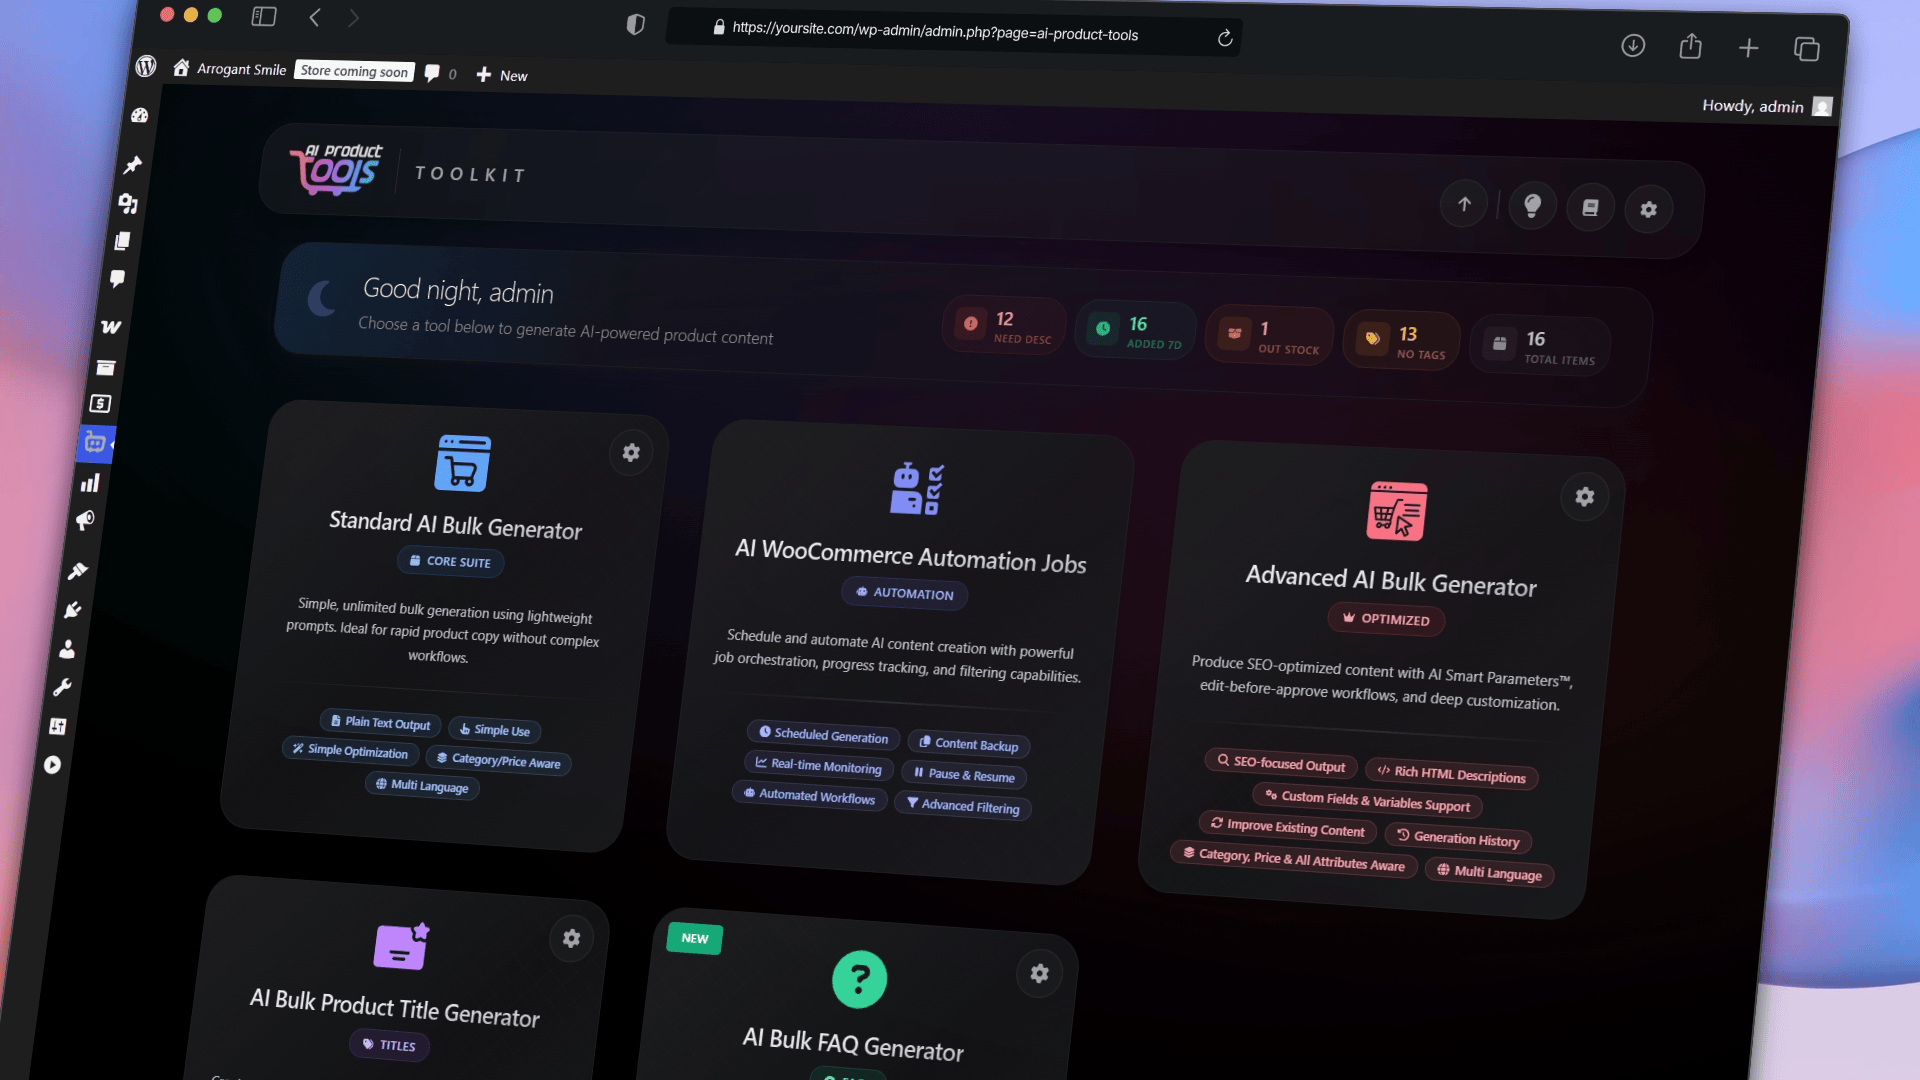Open global settings gear in toolkit header
This screenshot has width=1920, height=1080.
(1648, 210)
